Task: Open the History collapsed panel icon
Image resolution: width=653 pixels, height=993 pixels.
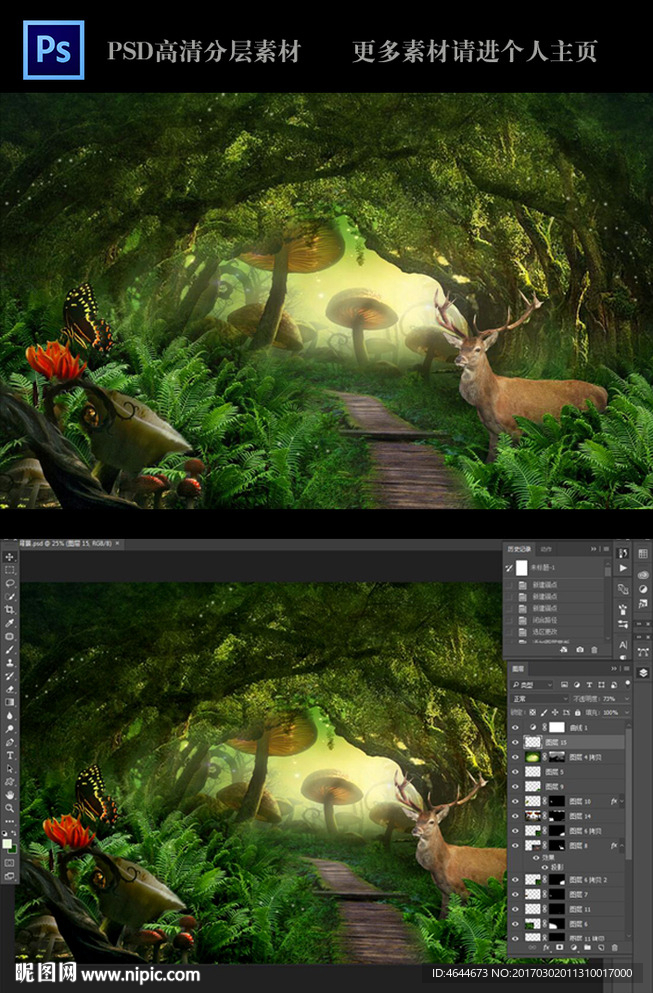Action: coord(623,553)
